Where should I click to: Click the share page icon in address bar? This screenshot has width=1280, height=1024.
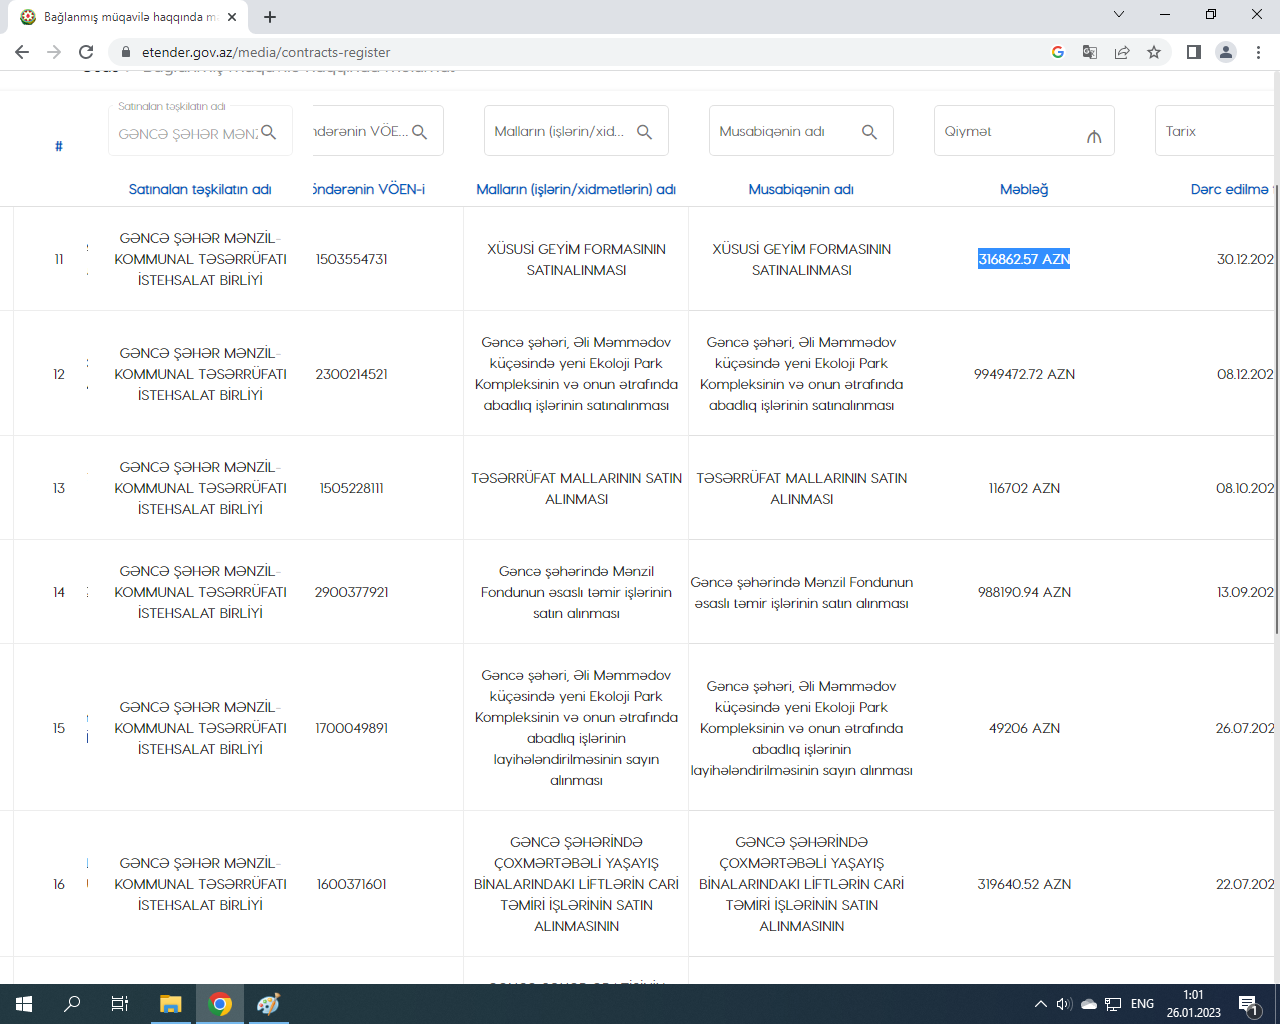[1122, 52]
